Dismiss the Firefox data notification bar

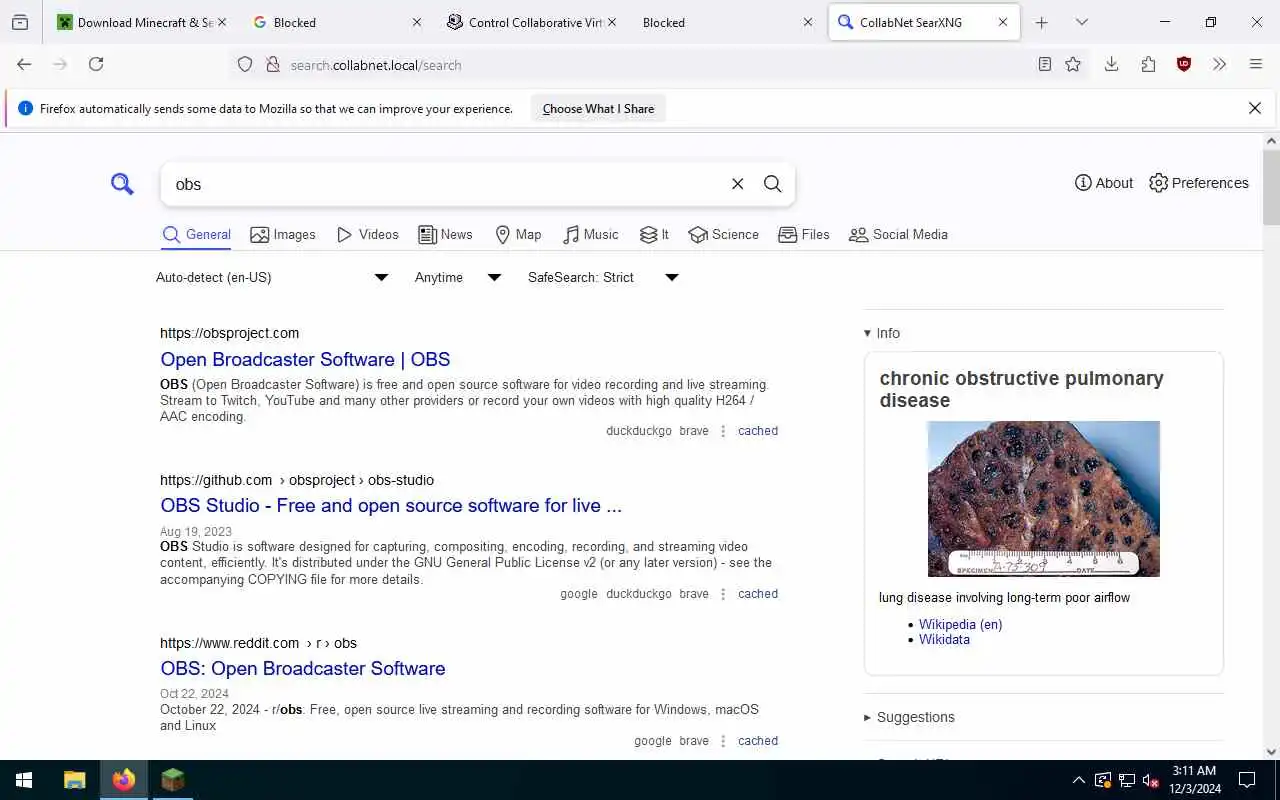[1255, 108]
